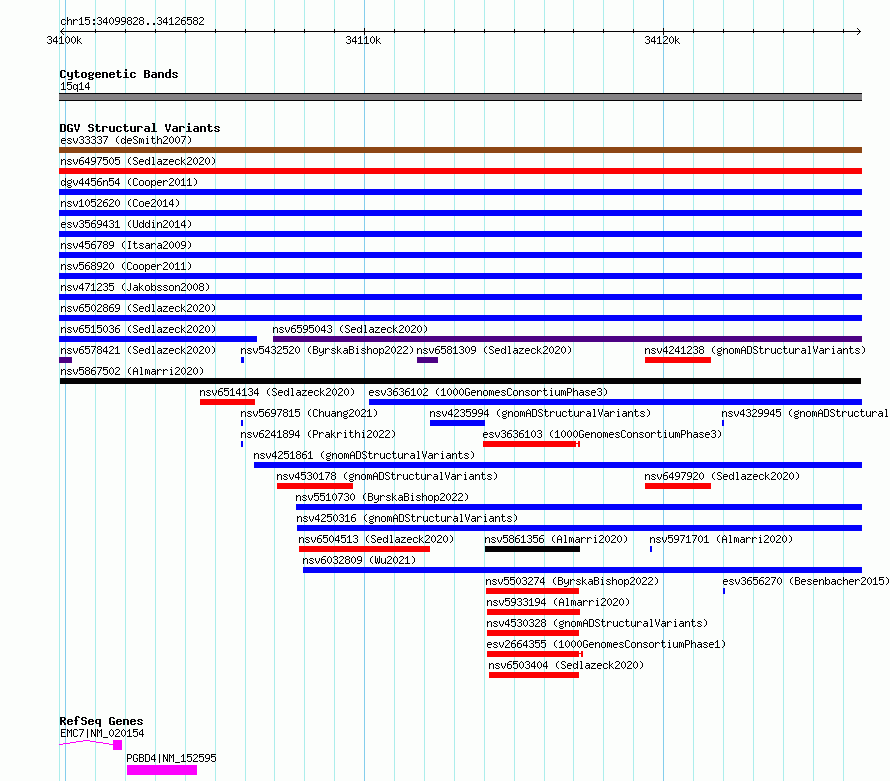The height and width of the screenshot is (781, 890).
Task: Open the dgv4456n54 (Cooper2011) variant label
Action: click(x=129, y=182)
